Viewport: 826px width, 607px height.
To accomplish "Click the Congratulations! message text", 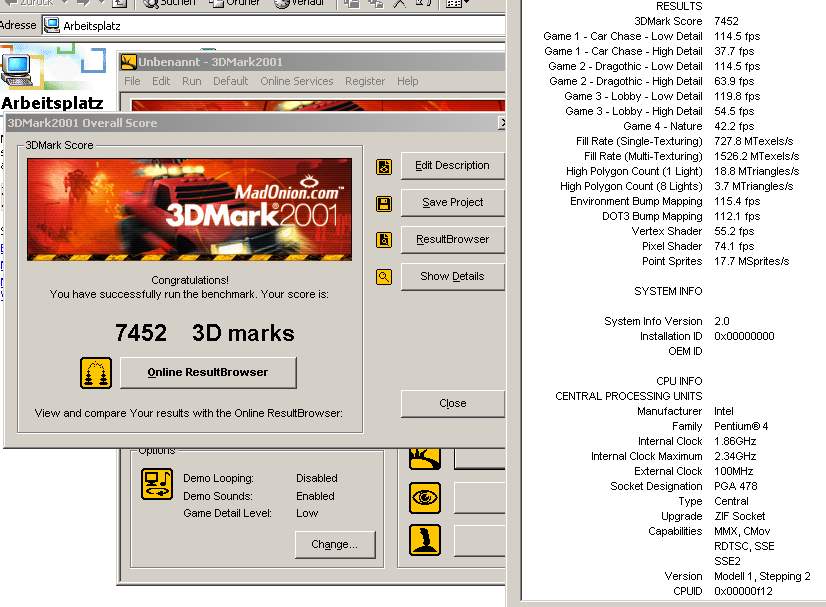I will tap(190, 280).
